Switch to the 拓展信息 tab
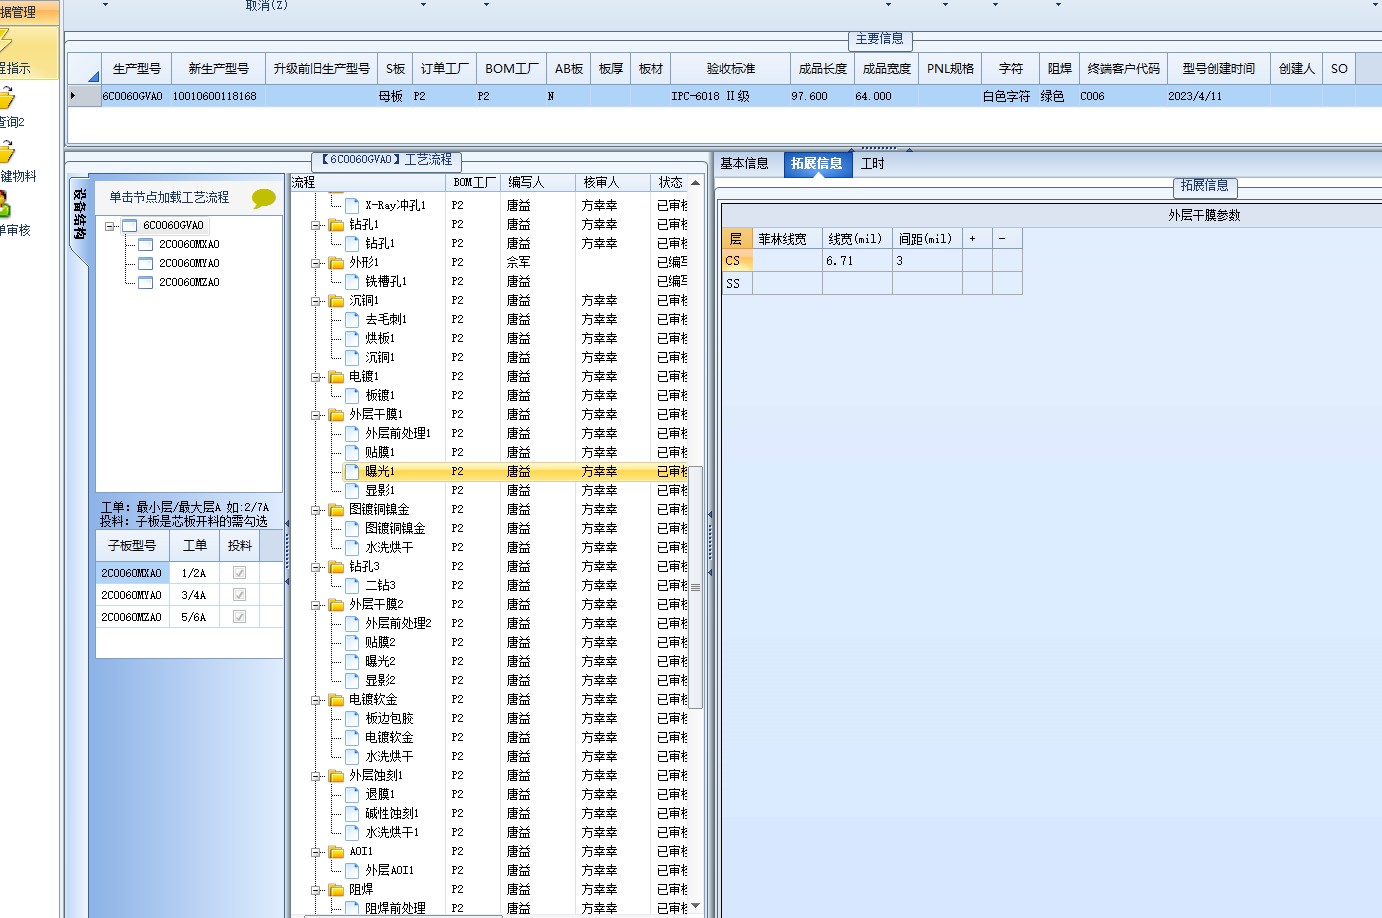 click(x=816, y=164)
